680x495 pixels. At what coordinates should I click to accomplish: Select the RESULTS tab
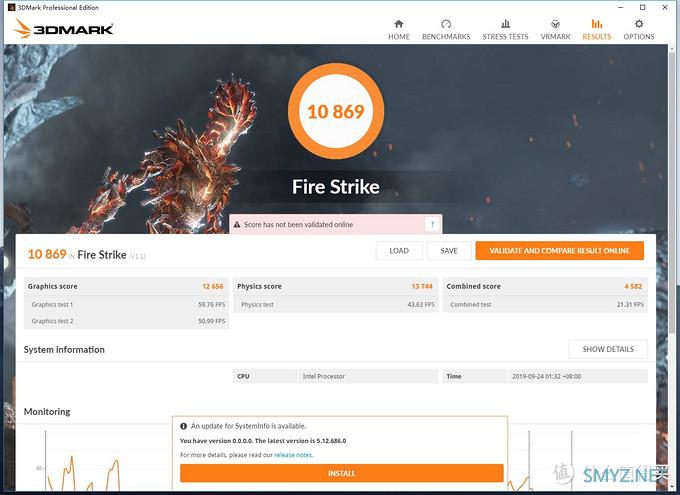597,30
